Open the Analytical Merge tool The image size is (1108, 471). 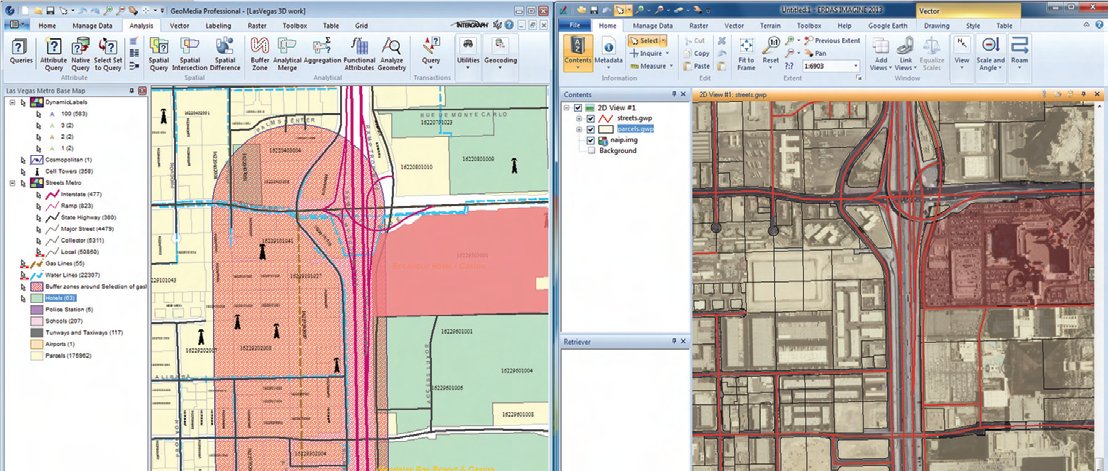[x=287, y=55]
